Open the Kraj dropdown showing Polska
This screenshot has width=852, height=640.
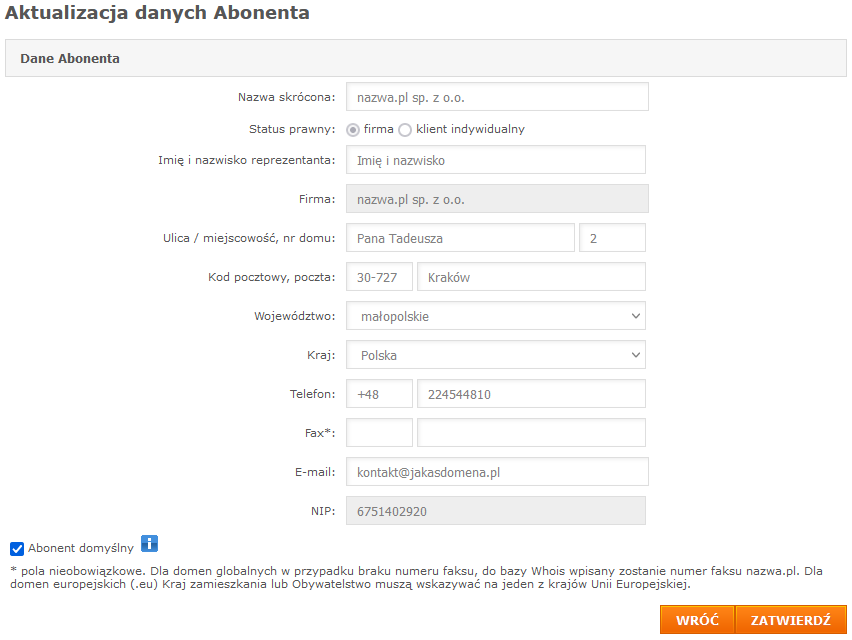pyautogui.click(x=496, y=355)
